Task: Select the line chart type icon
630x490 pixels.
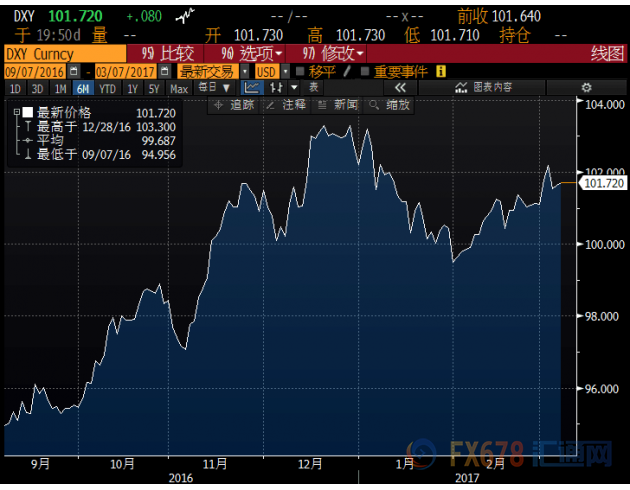Action: tap(251, 88)
